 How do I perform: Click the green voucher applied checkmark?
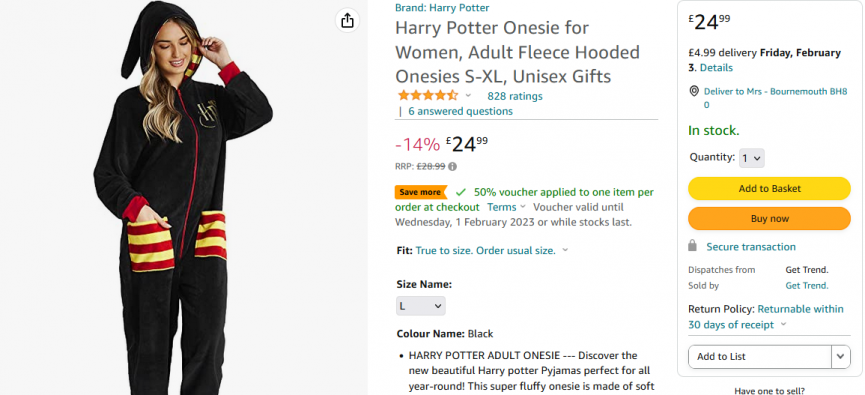pyautogui.click(x=461, y=193)
